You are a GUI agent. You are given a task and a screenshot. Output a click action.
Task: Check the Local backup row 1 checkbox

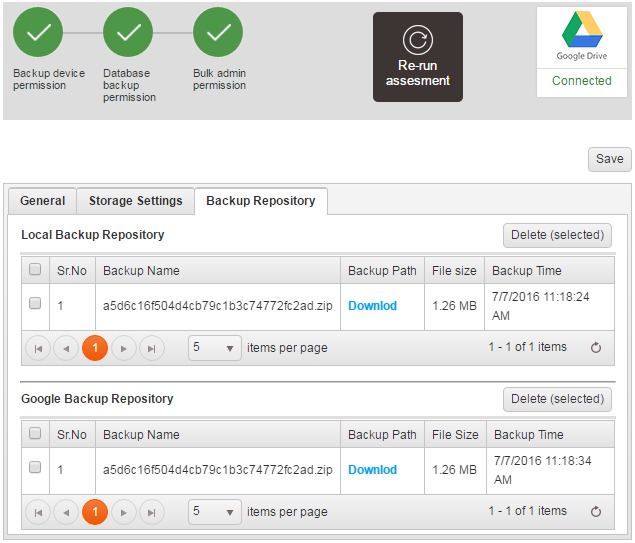pos(35,303)
